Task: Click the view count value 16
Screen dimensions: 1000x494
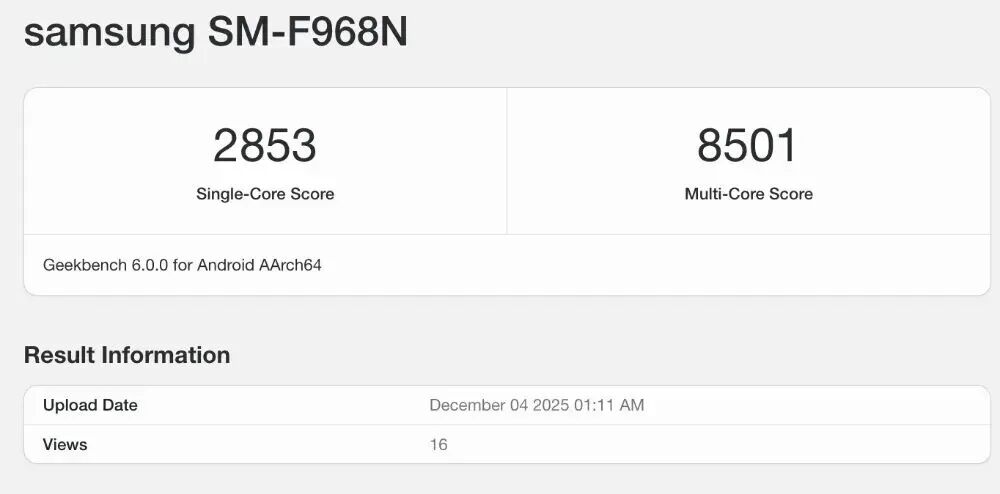Action: 438,445
